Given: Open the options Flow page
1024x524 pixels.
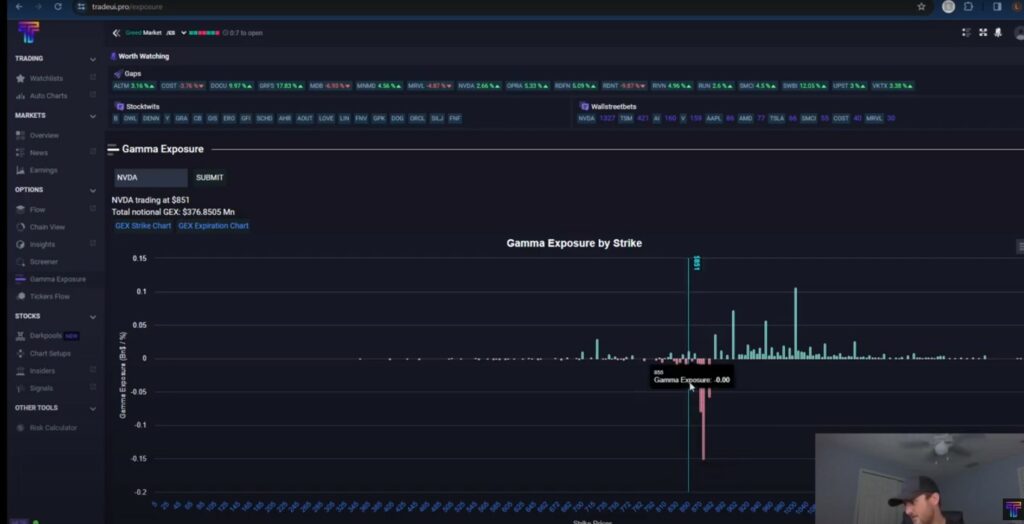Looking at the screenshot, I should tap(37, 210).
